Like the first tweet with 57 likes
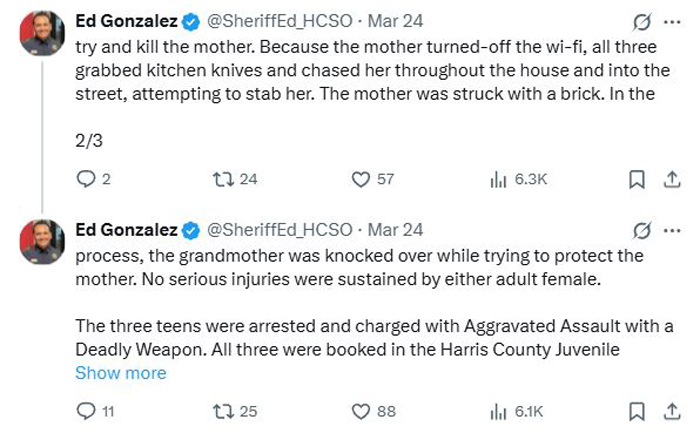Viewport: 700px width, 433px height. 373,179
